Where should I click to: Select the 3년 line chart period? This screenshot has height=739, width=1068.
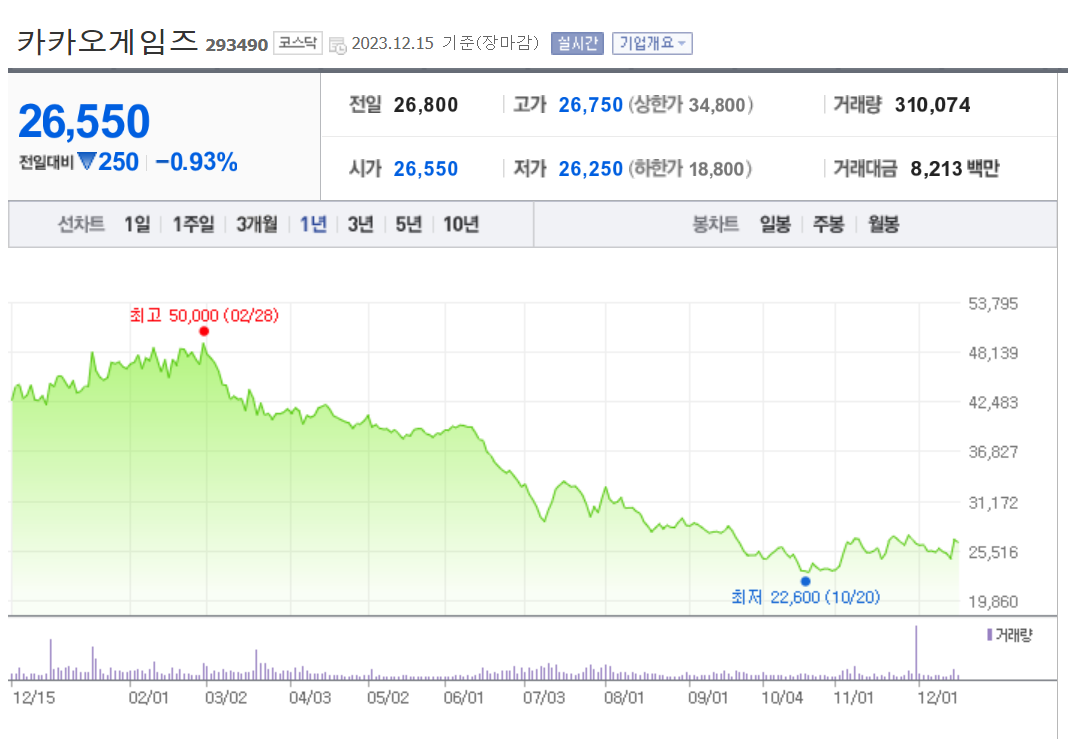pyautogui.click(x=360, y=224)
